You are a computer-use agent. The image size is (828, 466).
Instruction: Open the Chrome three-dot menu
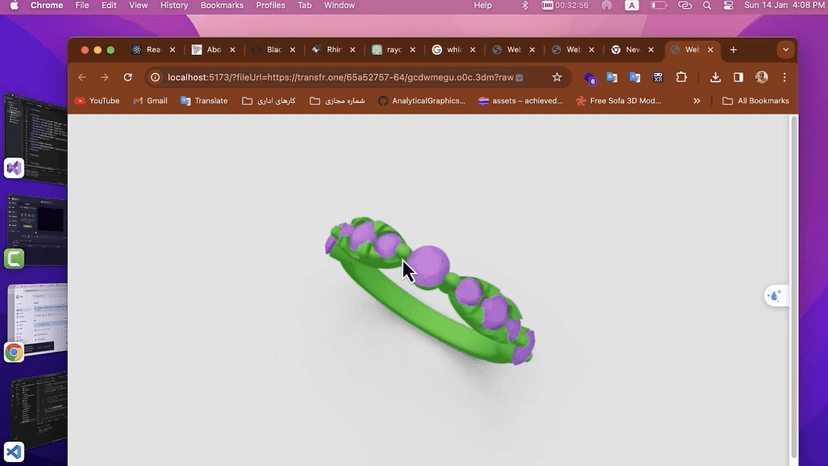pyautogui.click(x=784, y=77)
